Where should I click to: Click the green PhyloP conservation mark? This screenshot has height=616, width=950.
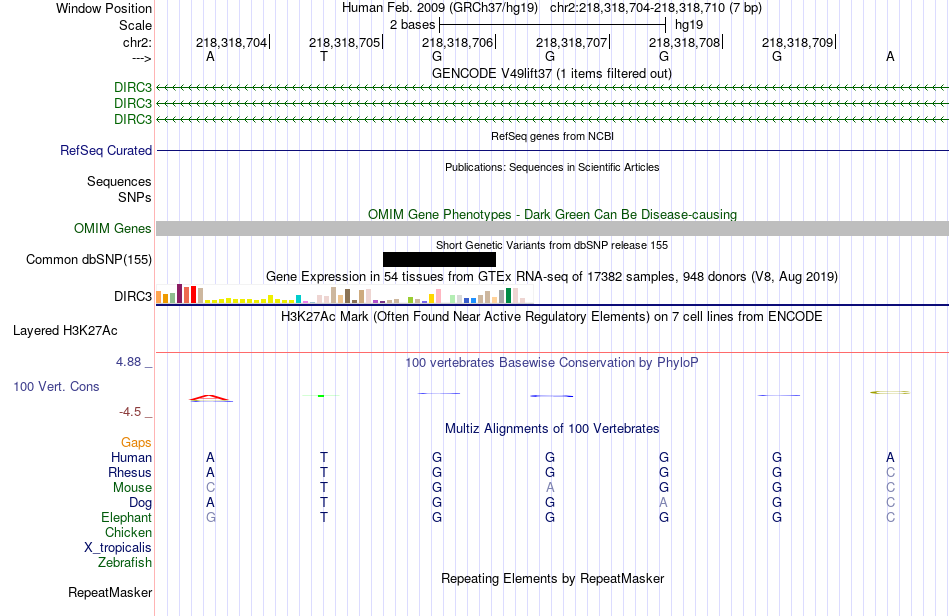coord(321,396)
